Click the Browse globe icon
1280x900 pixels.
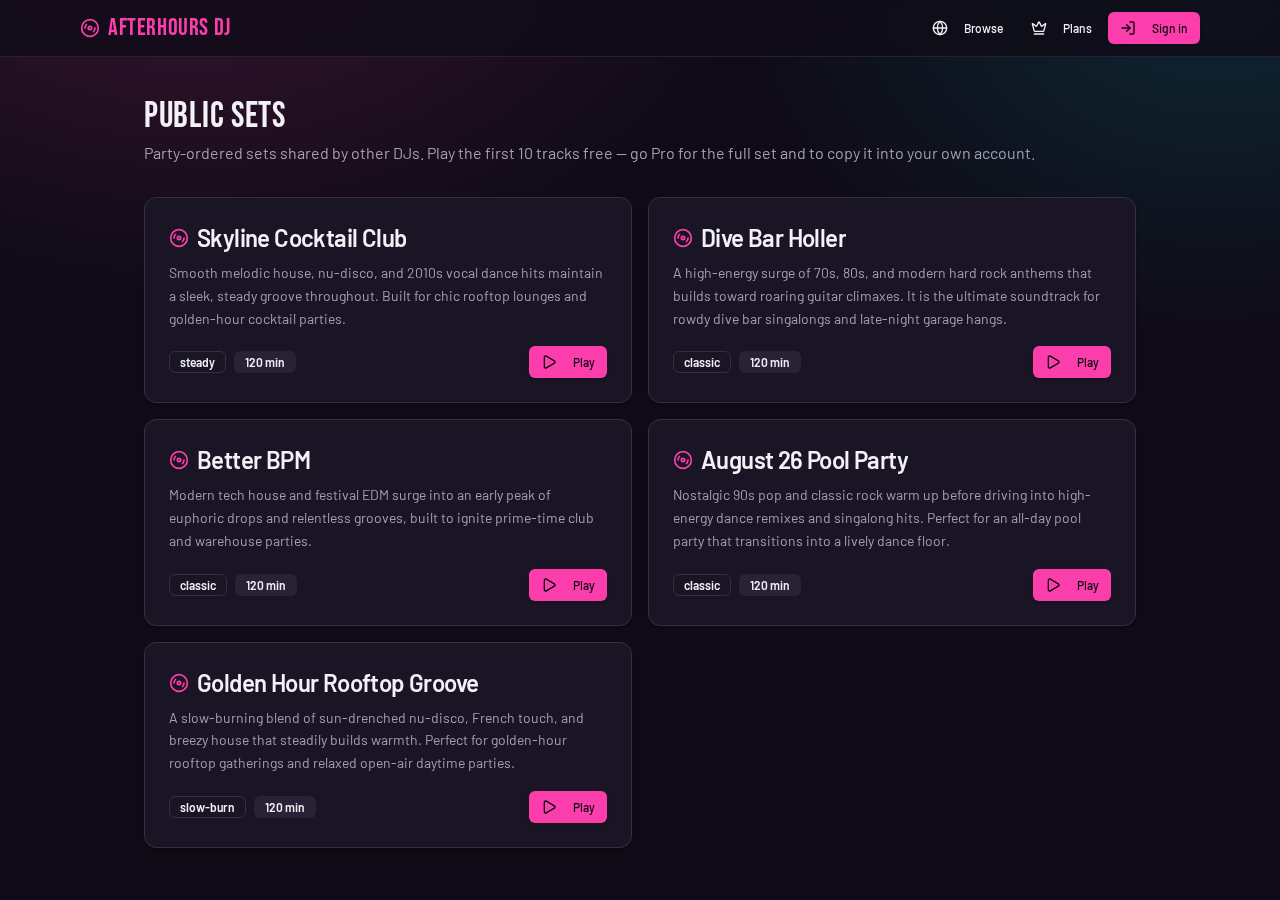click(940, 28)
